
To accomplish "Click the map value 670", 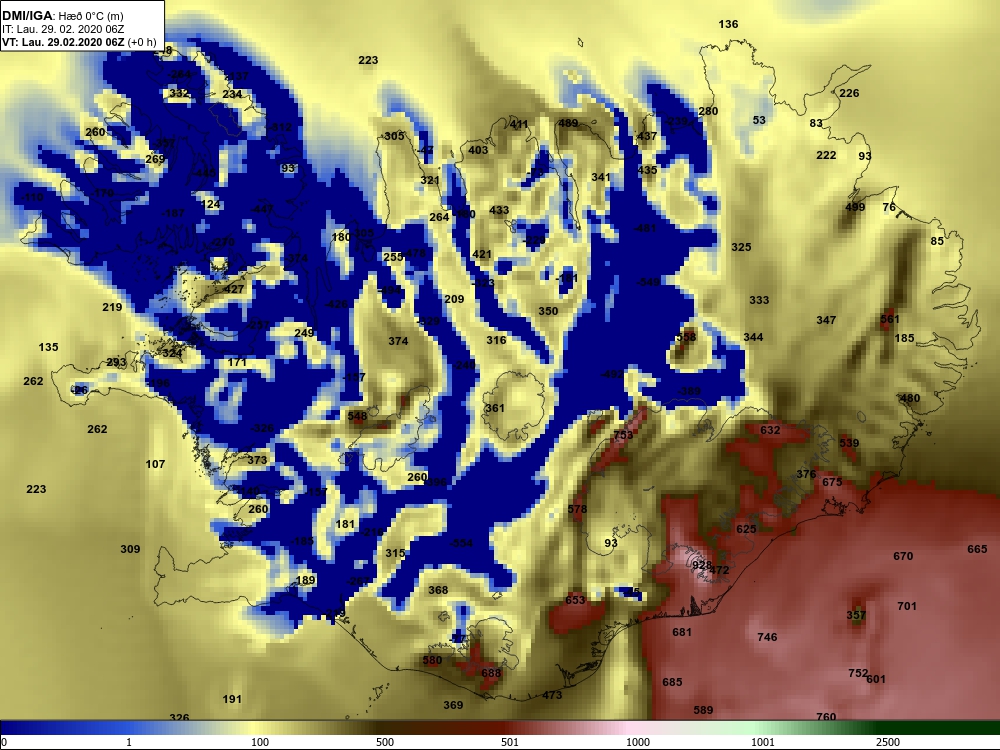I will tap(903, 556).
